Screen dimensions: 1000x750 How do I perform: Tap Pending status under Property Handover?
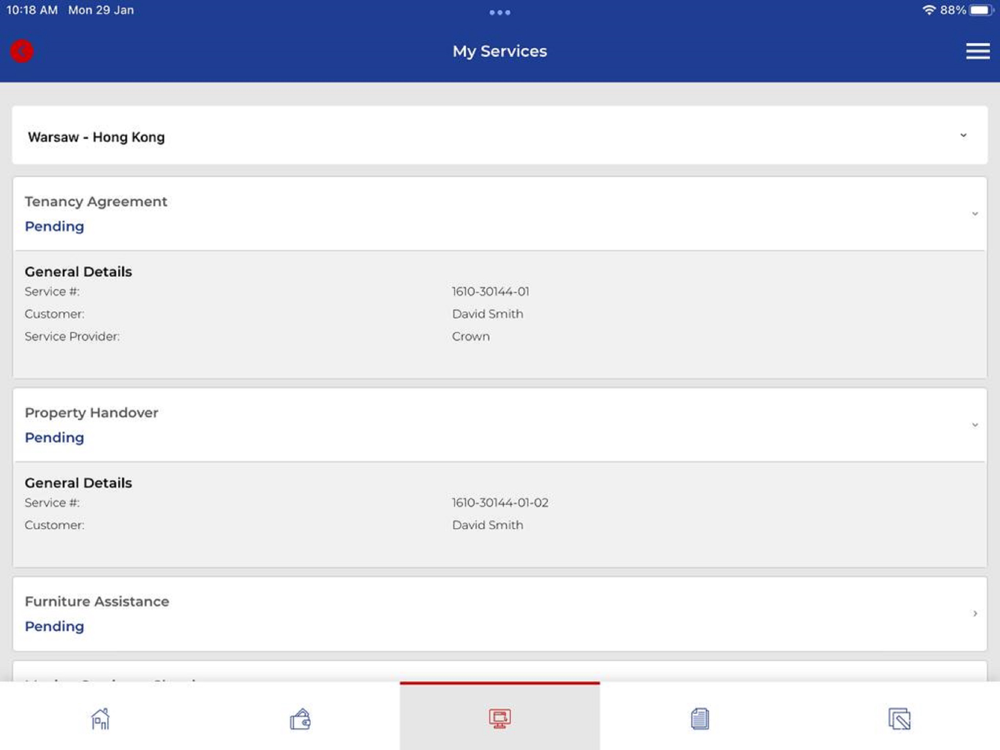point(54,438)
